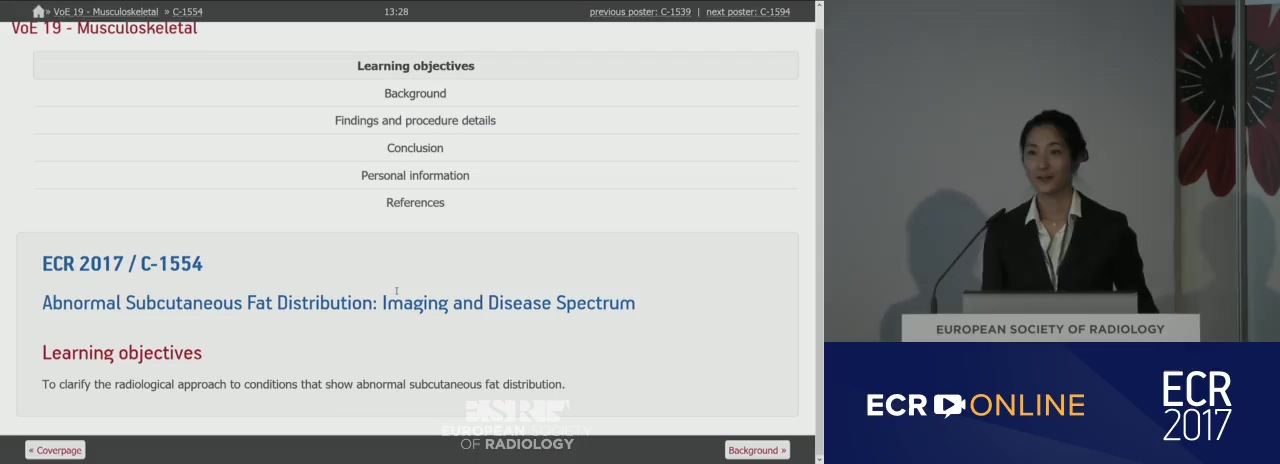This screenshot has height=464, width=1280.
Task: Open the C-1554 breadcrumb link
Action: click(187, 12)
